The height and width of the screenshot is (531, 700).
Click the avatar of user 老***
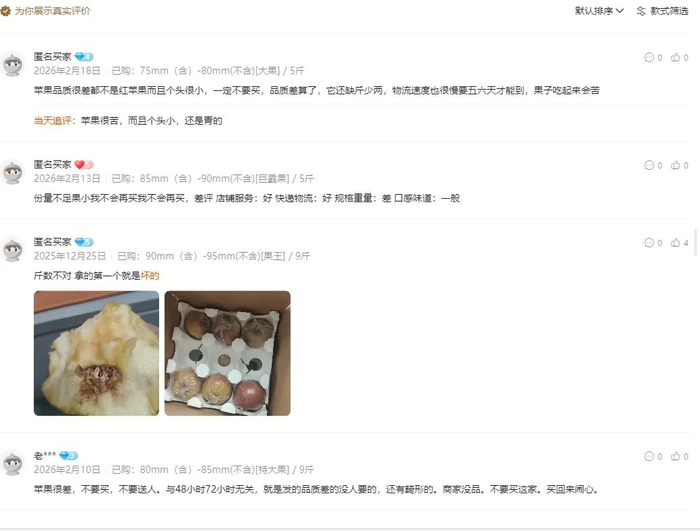click(x=12, y=463)
